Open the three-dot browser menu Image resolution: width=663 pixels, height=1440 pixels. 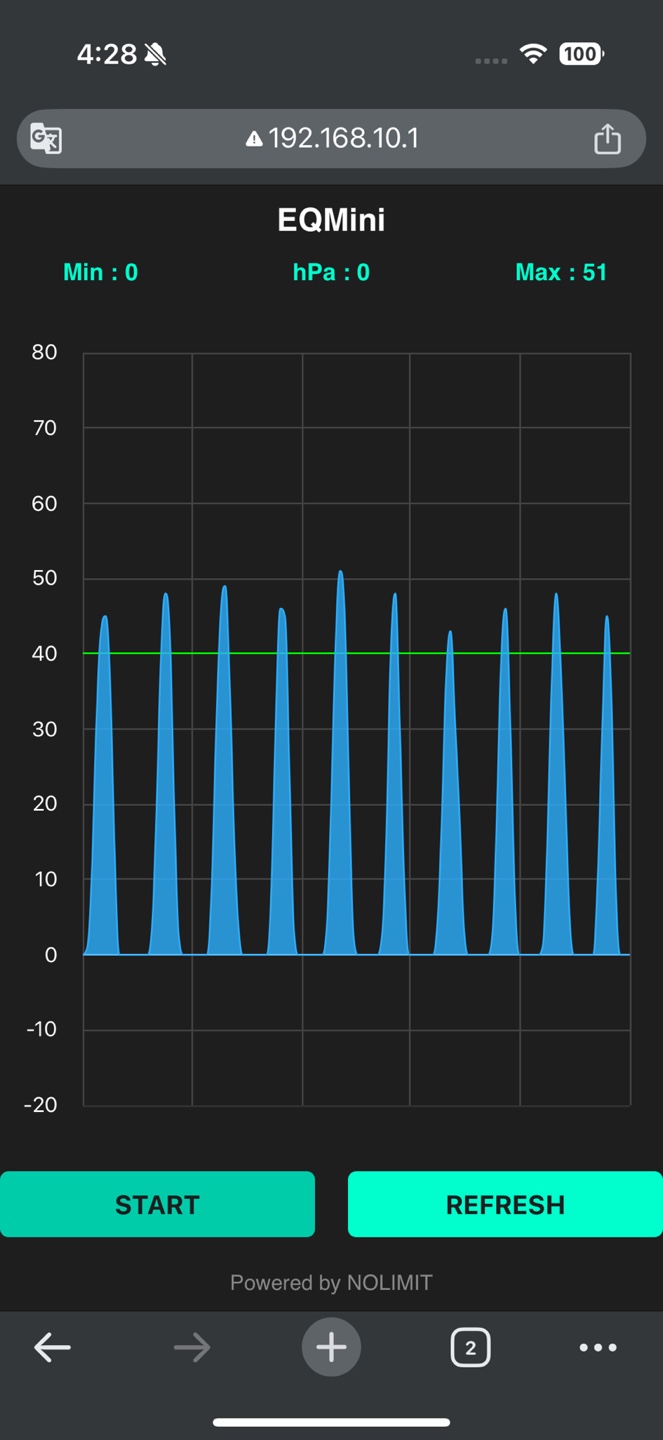(598, 1348)
